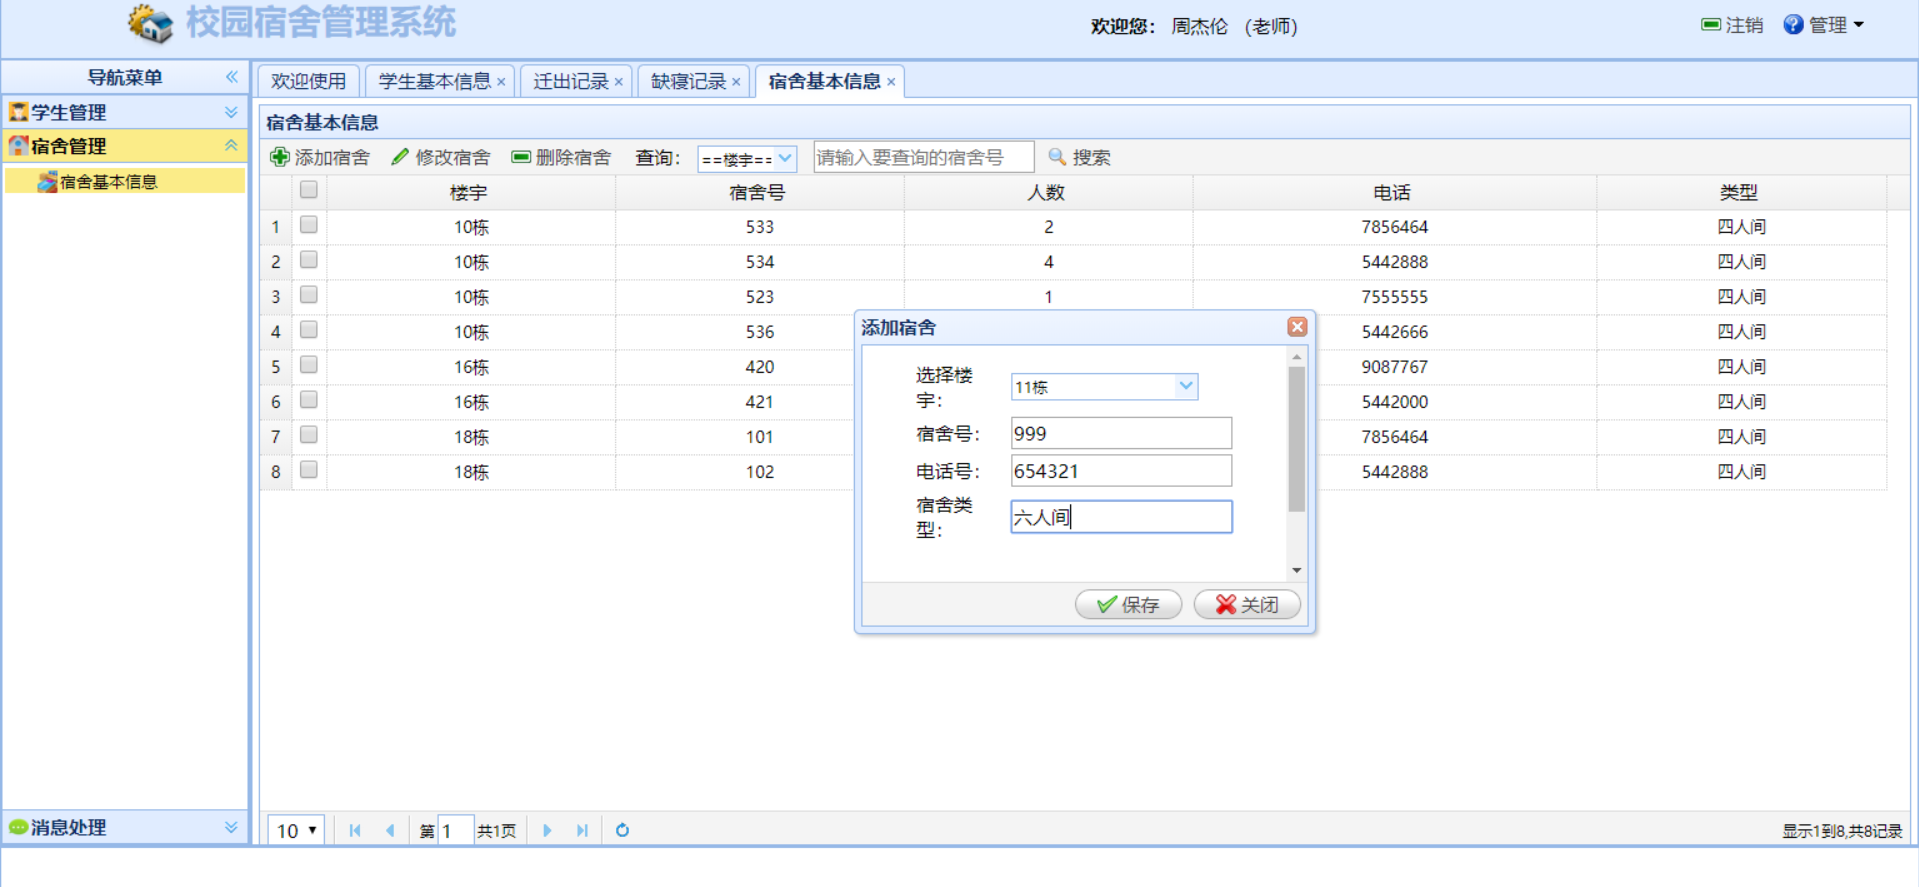Image resolution: width=1919 pixels, height=887 pixels.
Task: Check row 2 checkbox for dorm 534
Action: tap(309, 260)
